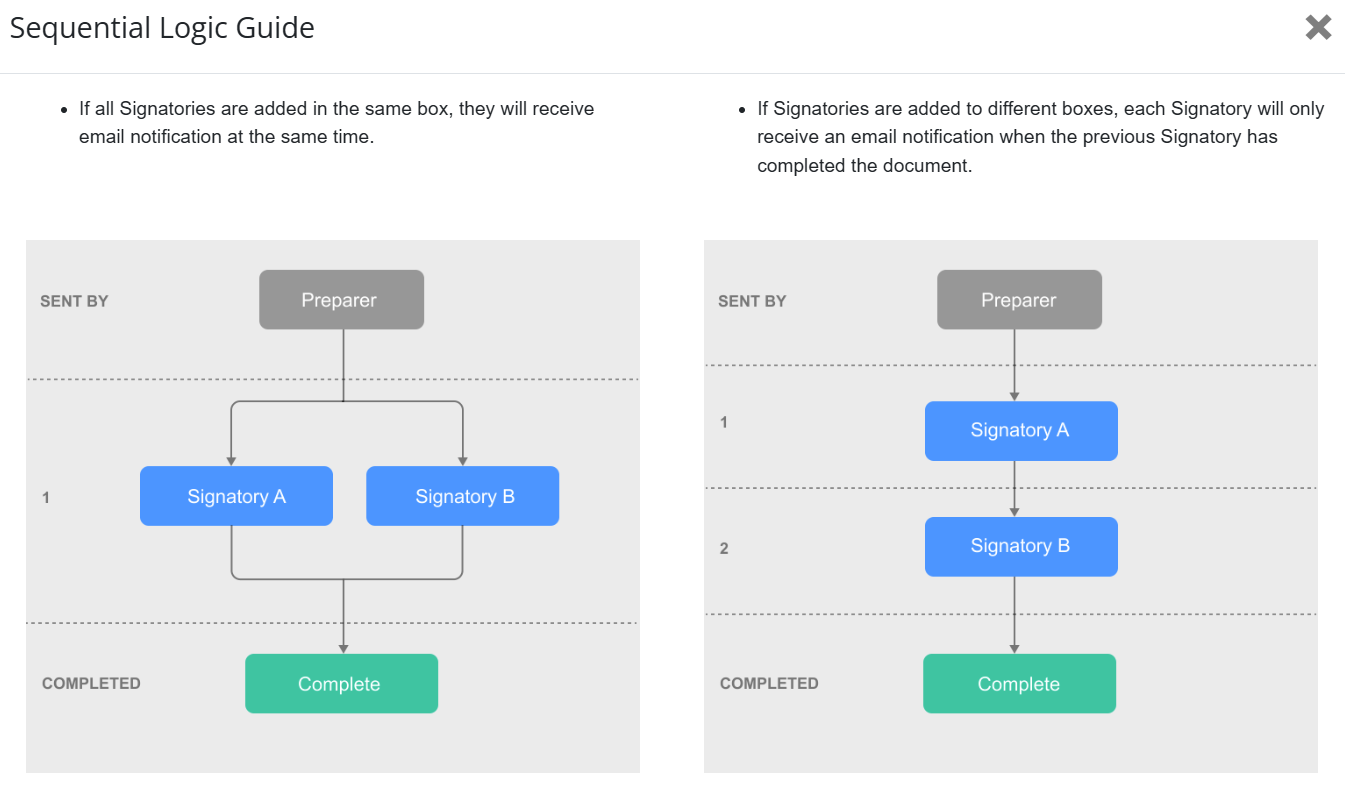The width and height of the screenshot is (1345, 795).
Task: Select Signatory A in the left diagram
Action: tap(236, 496)
